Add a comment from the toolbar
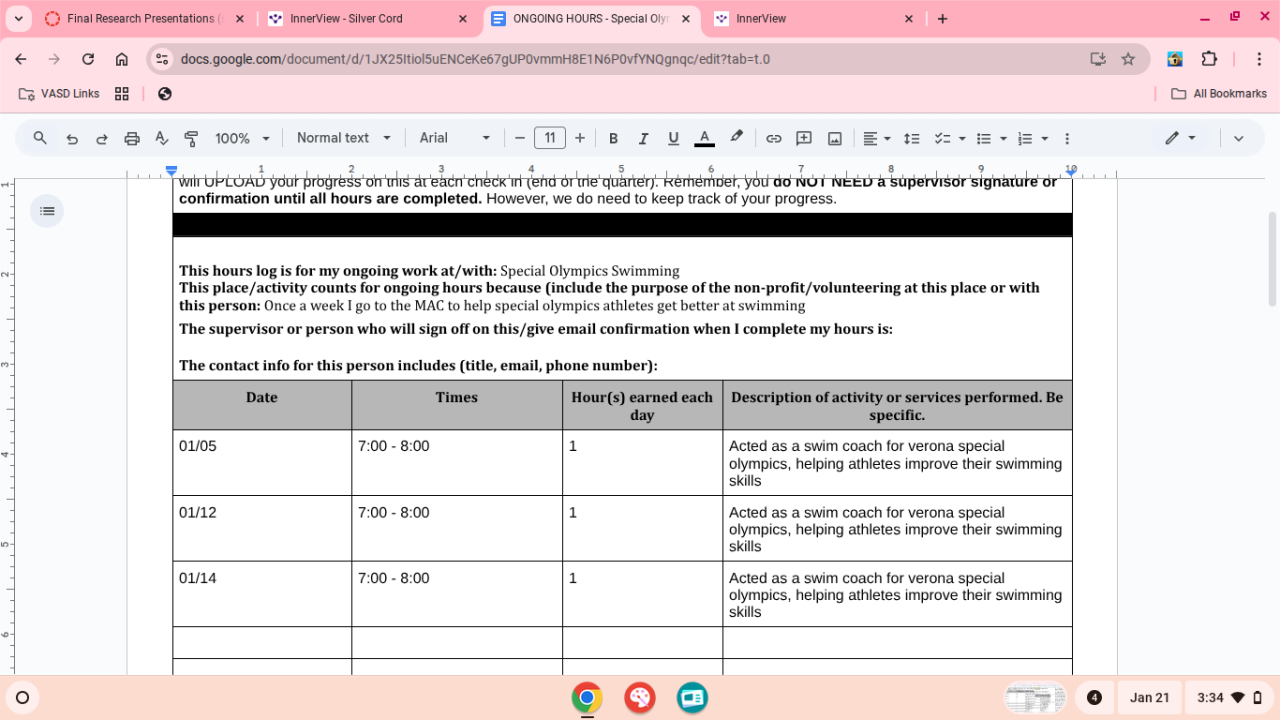This screenshot has height=720, width=1280. [804, 138]
